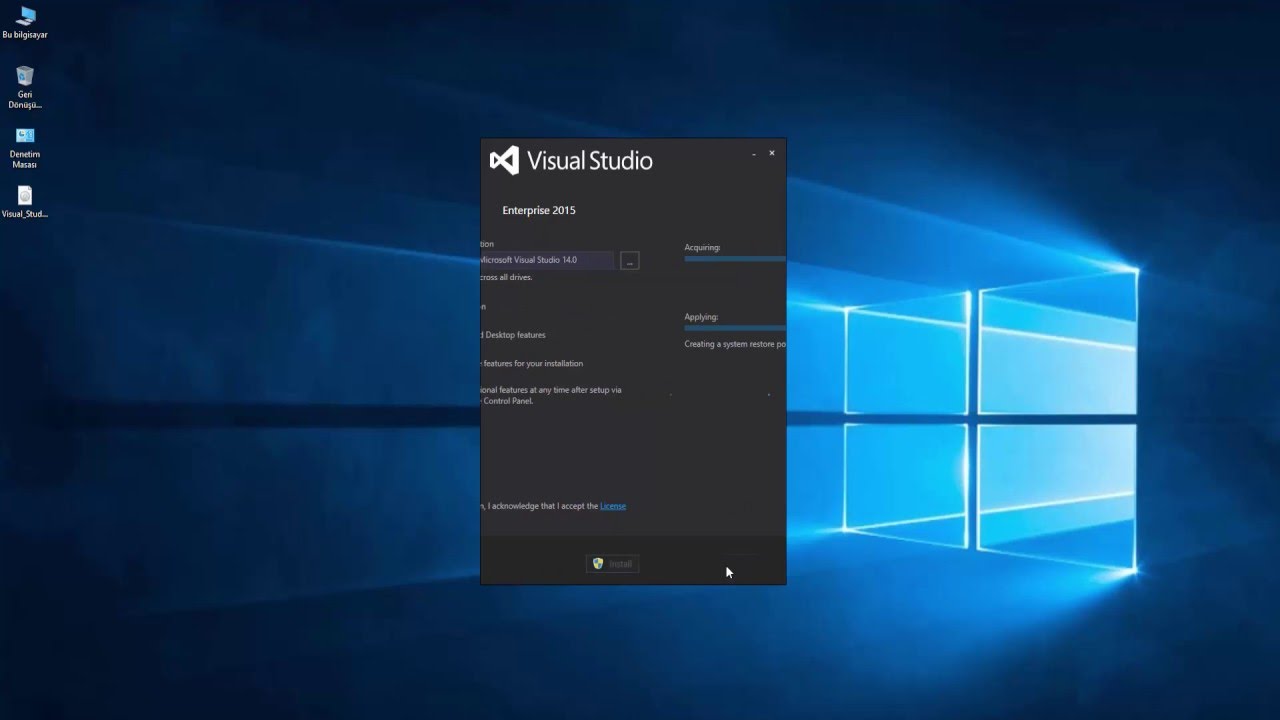1280x720 pixels.
Task: Close the Visual Studio installer window
Action: [x=772, y=153]
